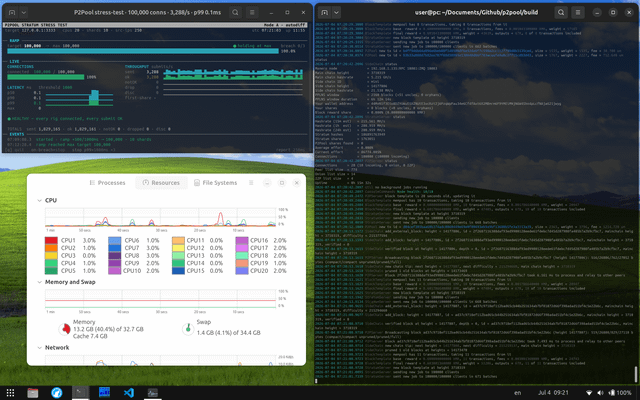
Task: Collapse the Network section
Action: (40, 348)
